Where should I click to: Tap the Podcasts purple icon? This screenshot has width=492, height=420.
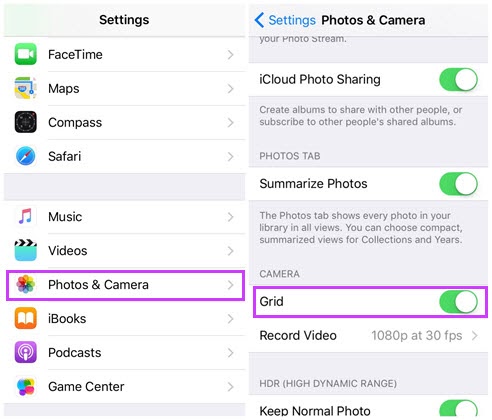25,352
